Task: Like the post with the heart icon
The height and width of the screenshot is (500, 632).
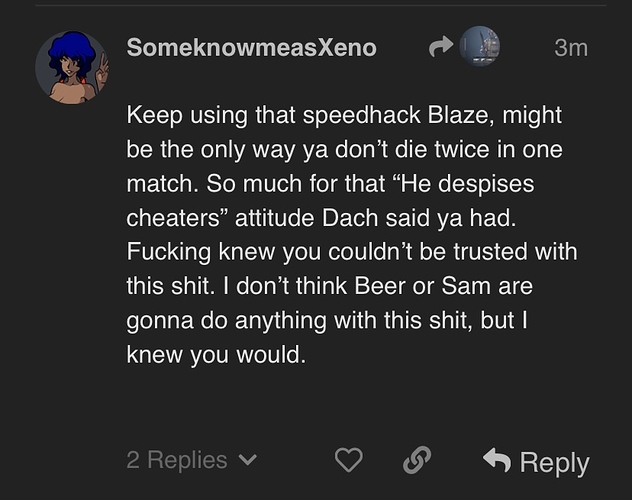Action: pos(348,460)
